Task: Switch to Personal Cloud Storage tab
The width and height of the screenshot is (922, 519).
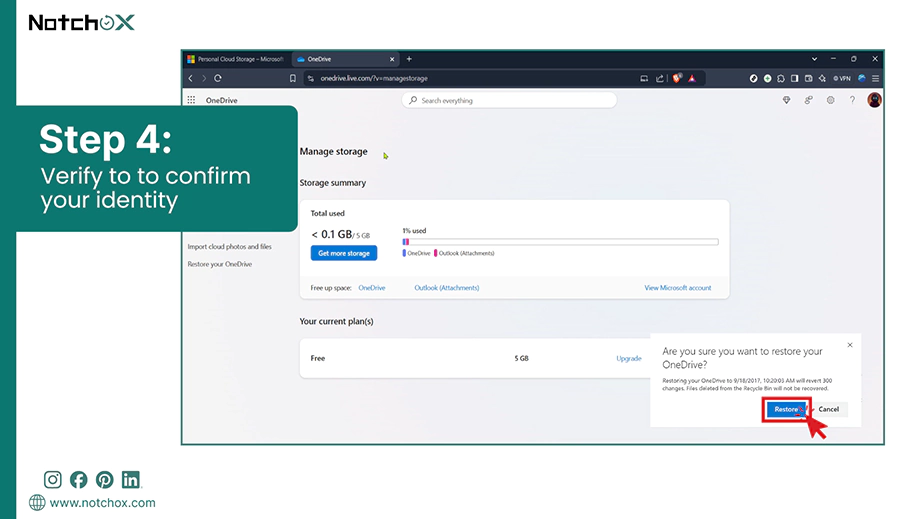Action: [x=236, y=59]
